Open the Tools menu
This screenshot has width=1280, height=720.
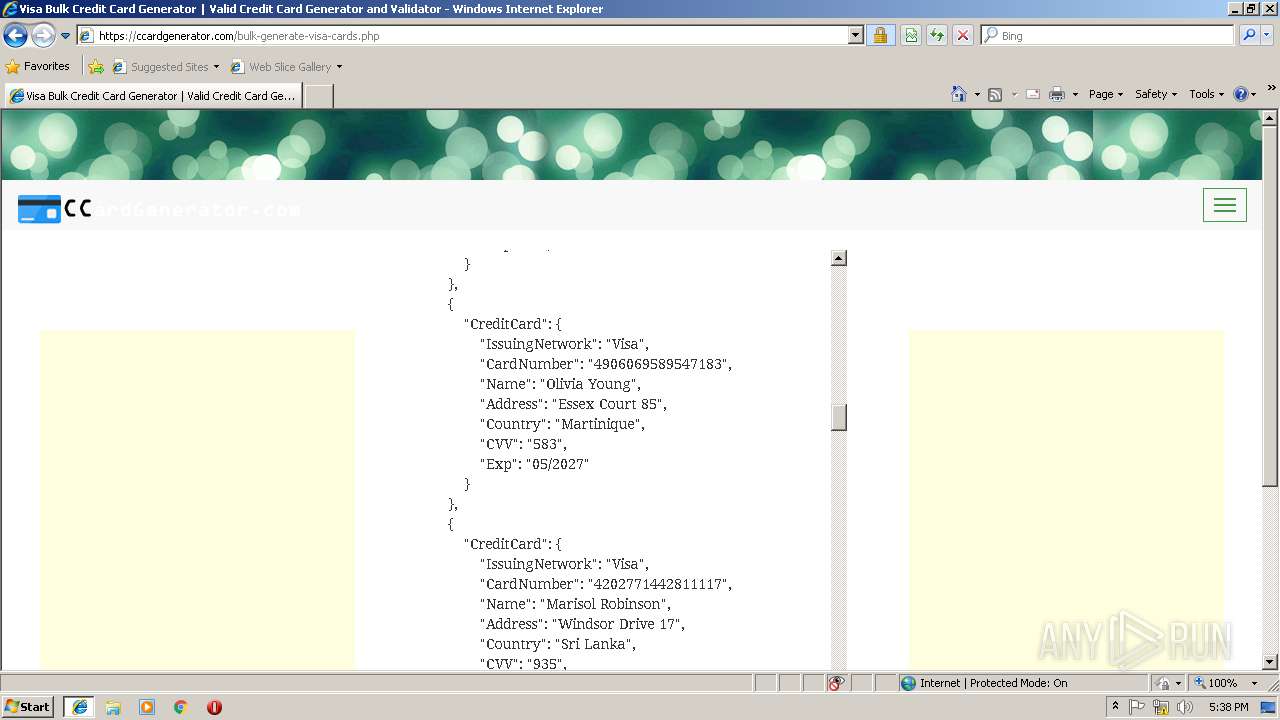[x=1207, y=94]
